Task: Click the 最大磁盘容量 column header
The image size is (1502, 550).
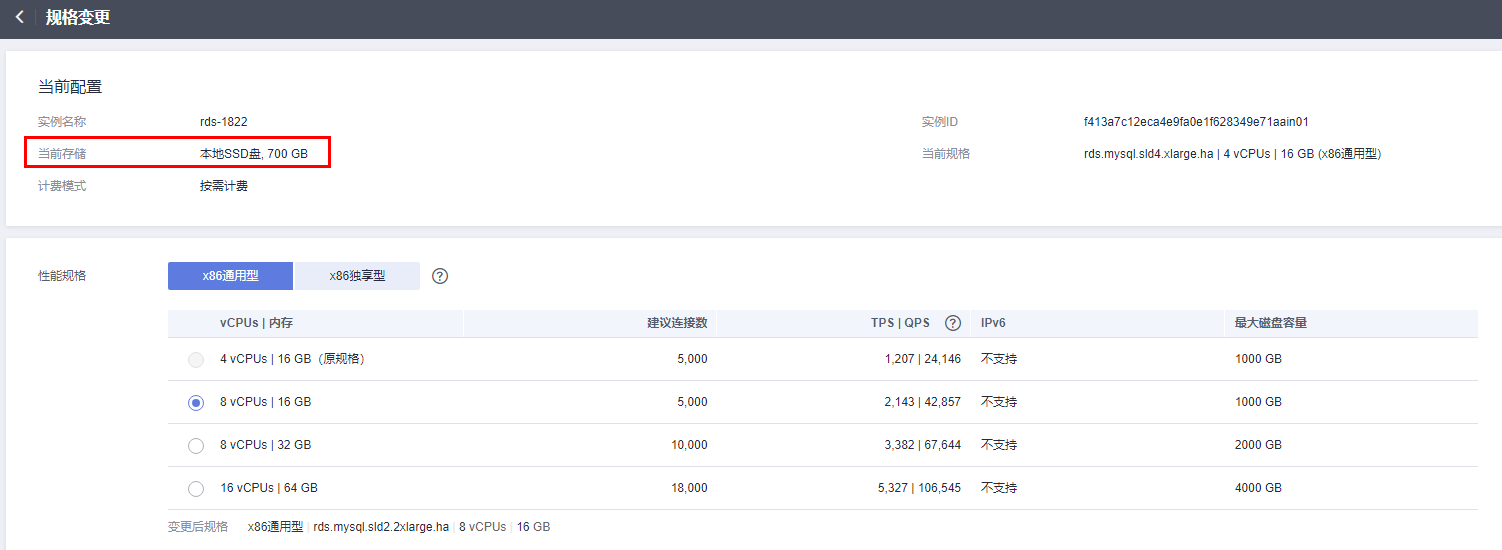Action: 1271,323
